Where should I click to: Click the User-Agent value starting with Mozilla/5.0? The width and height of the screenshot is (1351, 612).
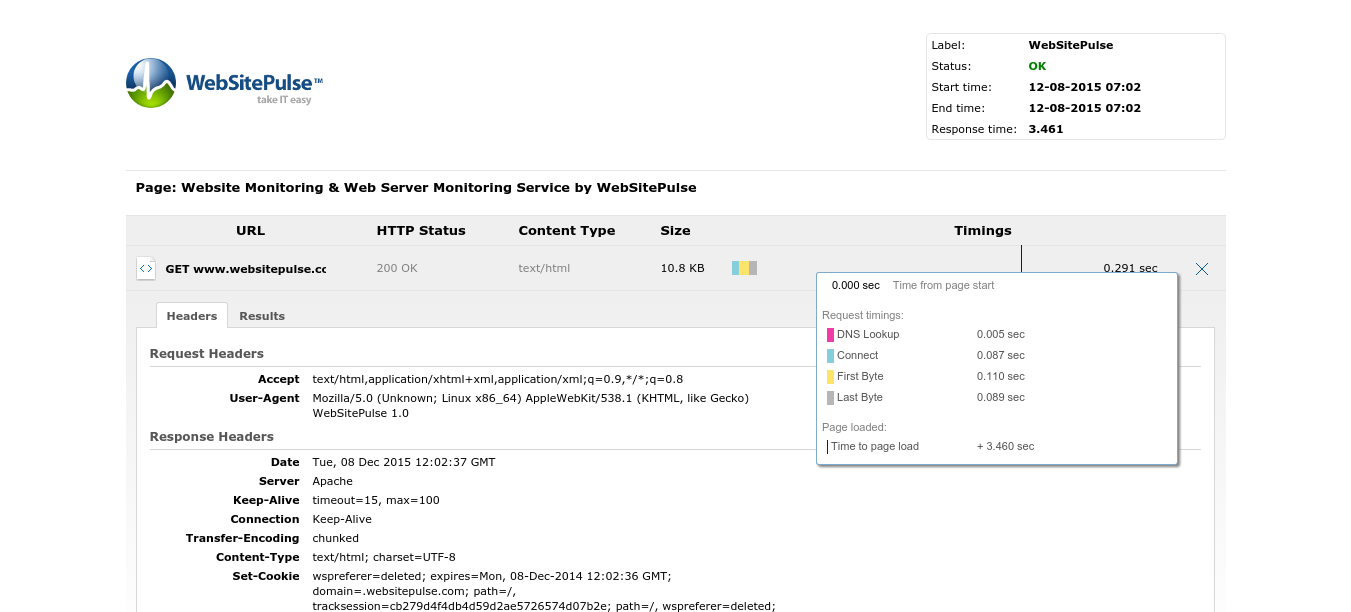tap(531, 405)
